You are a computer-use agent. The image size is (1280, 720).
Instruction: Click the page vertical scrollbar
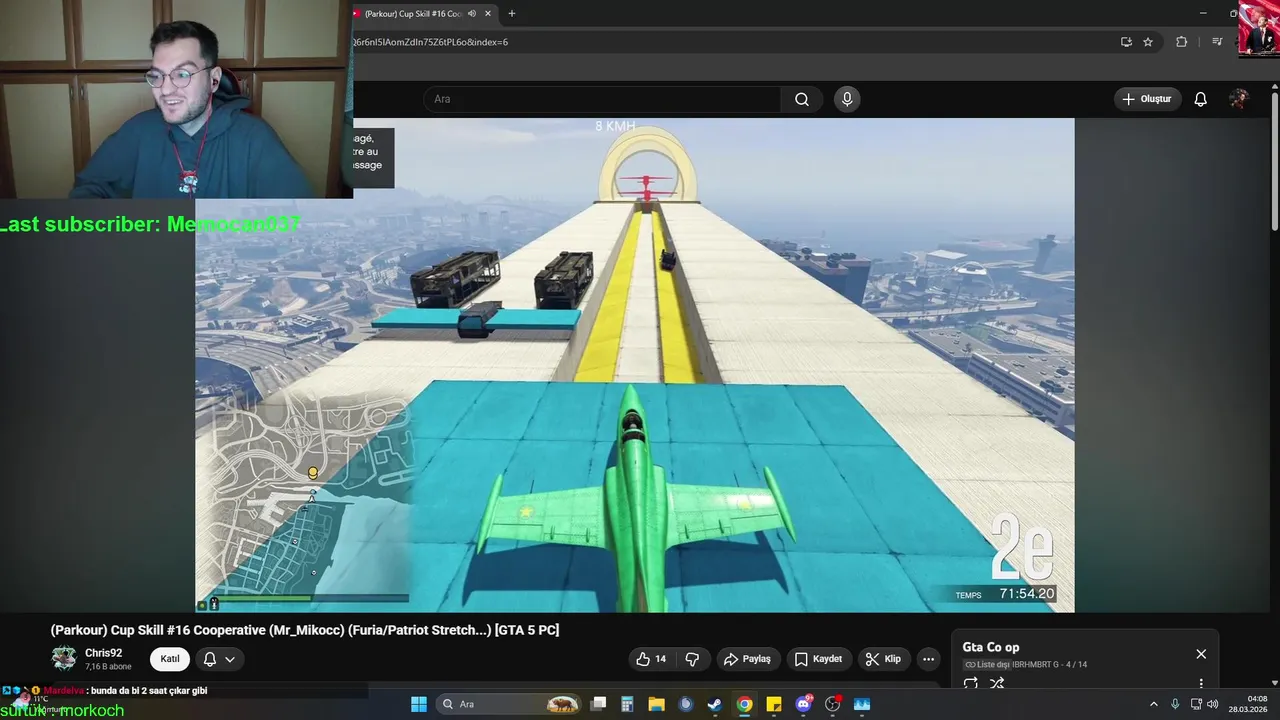(1274, 160)
